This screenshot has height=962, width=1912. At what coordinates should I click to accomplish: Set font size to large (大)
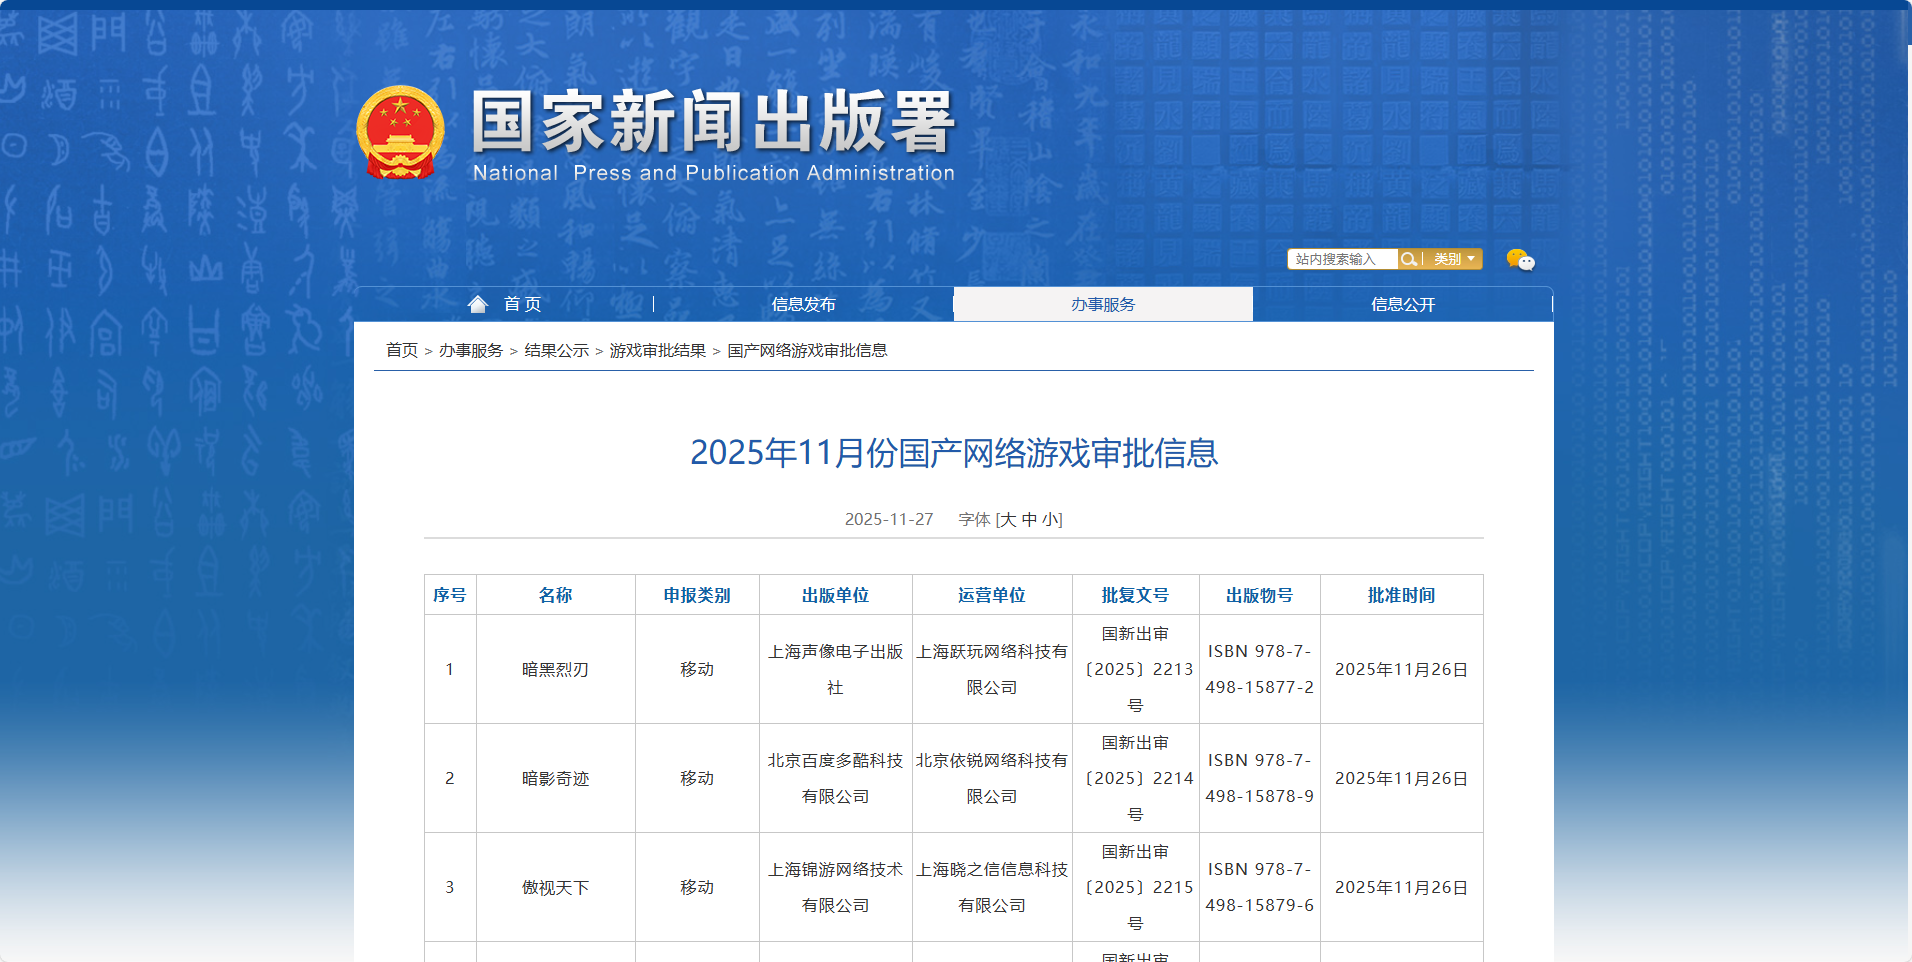pyautogui.click(x=1008, y=519)
